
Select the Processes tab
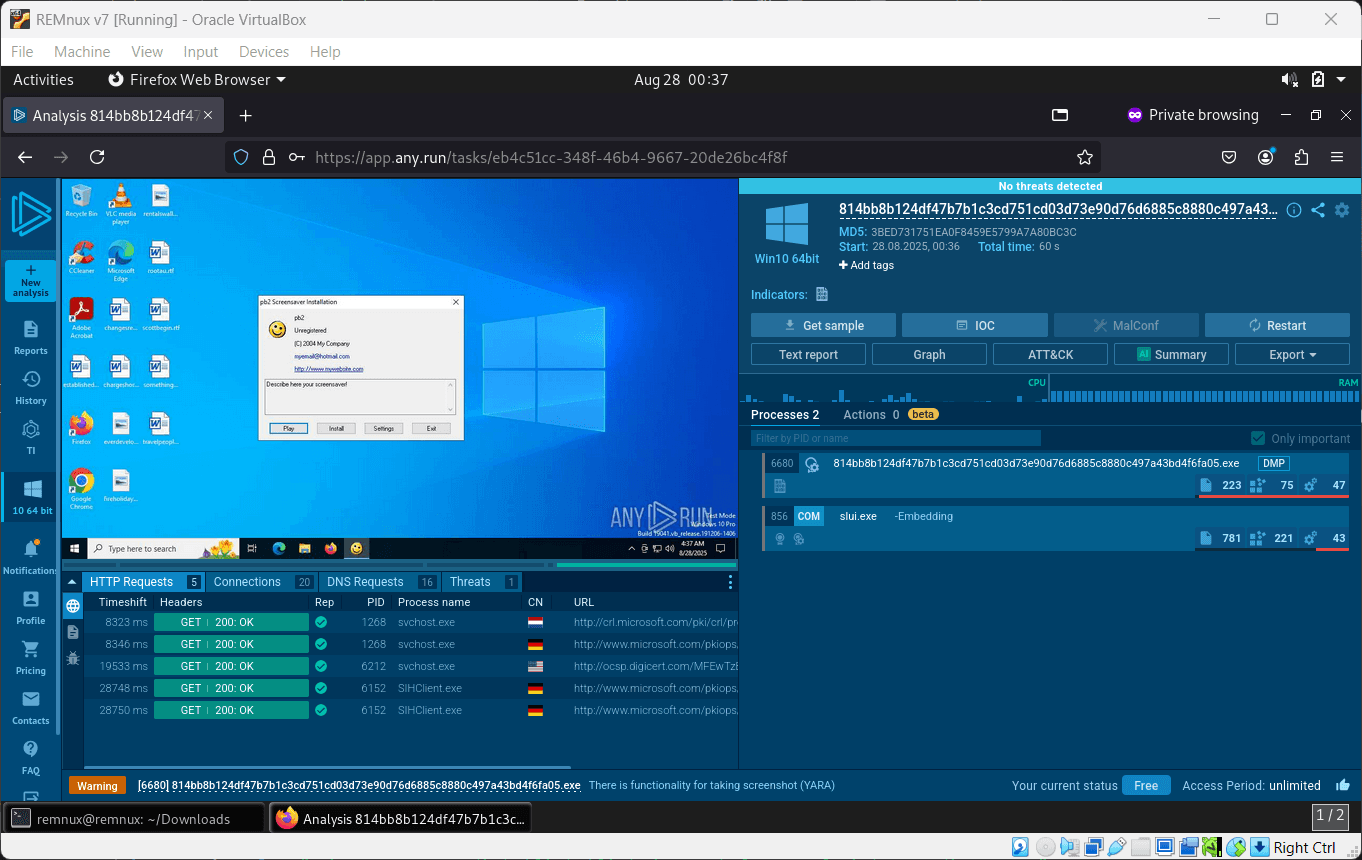(785, 414)
